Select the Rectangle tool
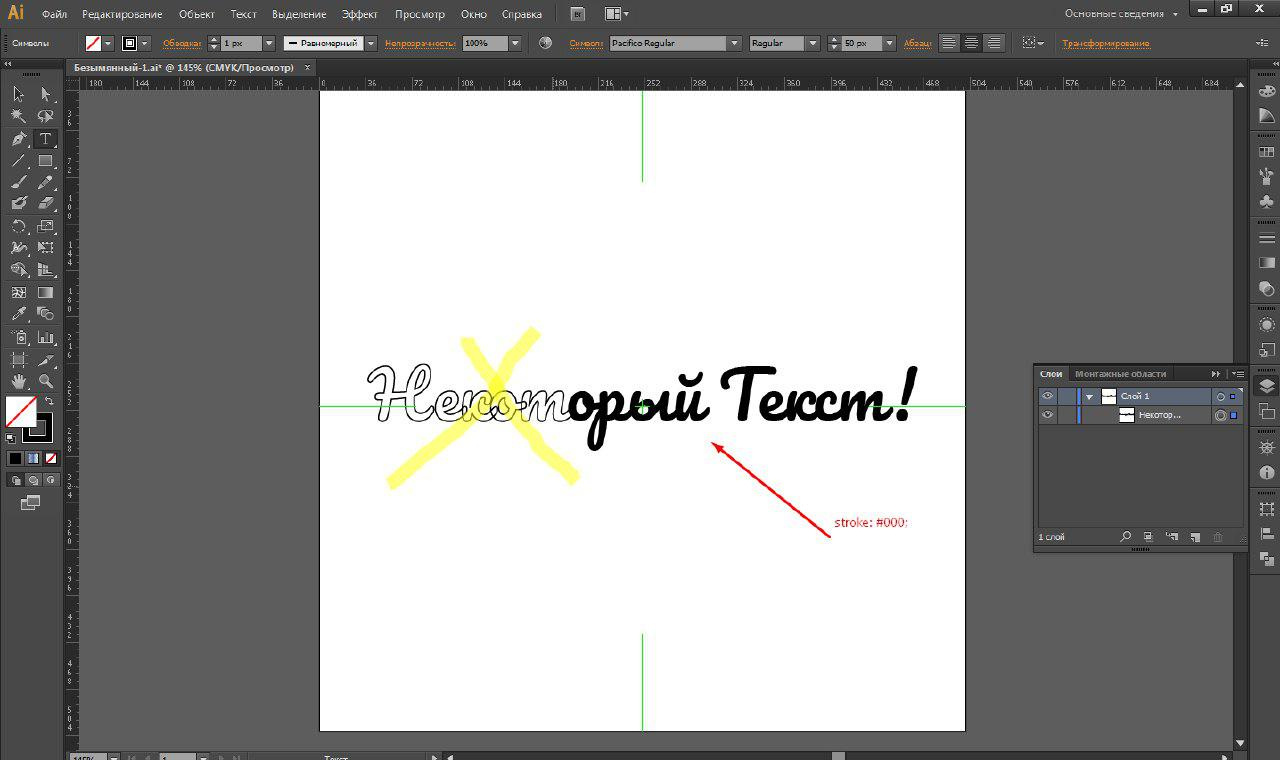Image resolution: width=1280 pixels, height=760 pixels. tap(45, 161)
